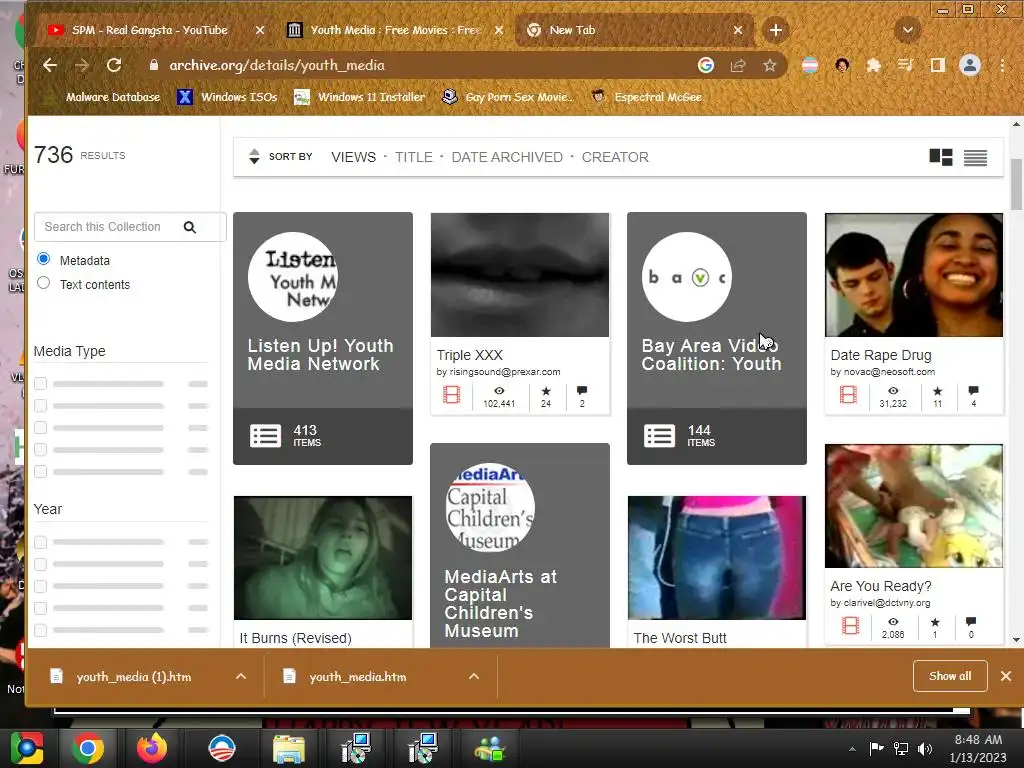Switch to the Youth Media tab
The image size is (1024, 768).
[394, 30]
